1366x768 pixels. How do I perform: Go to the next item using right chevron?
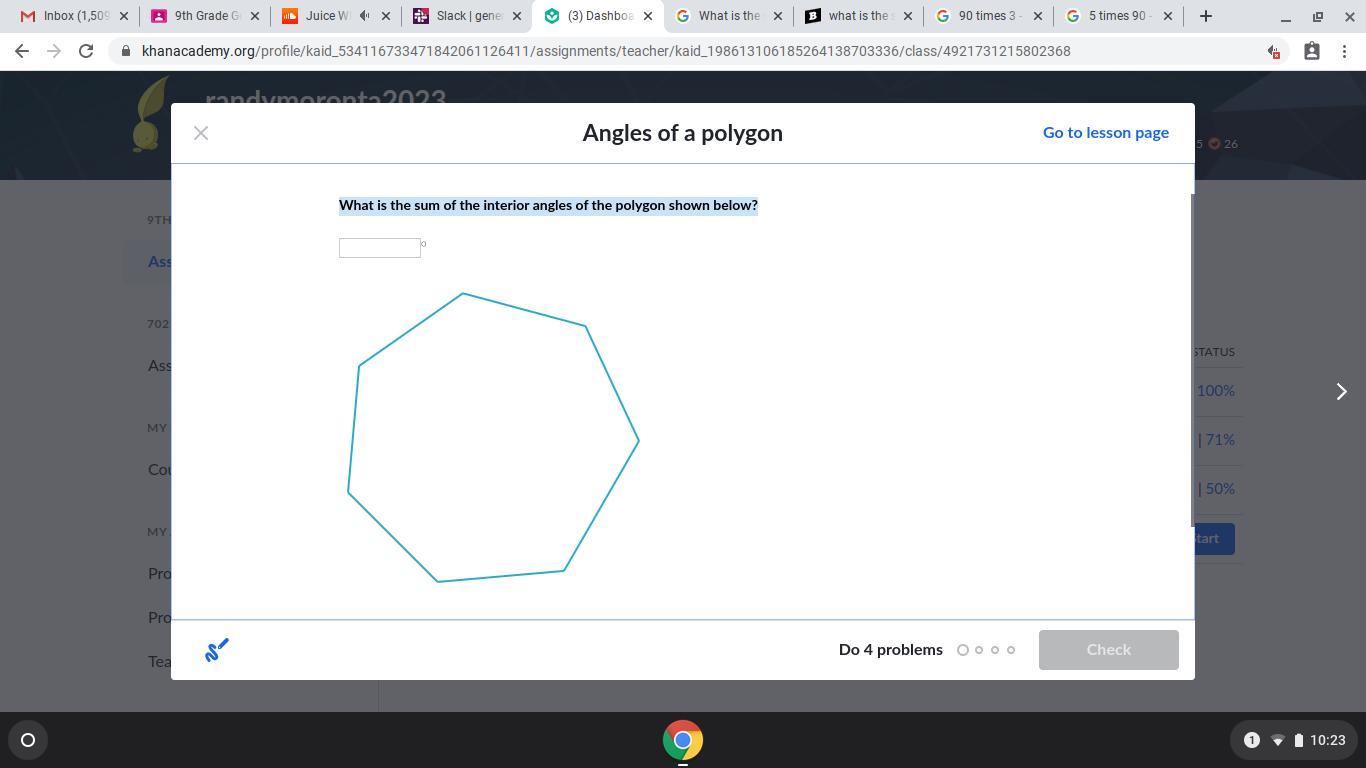coord(1342,392)
